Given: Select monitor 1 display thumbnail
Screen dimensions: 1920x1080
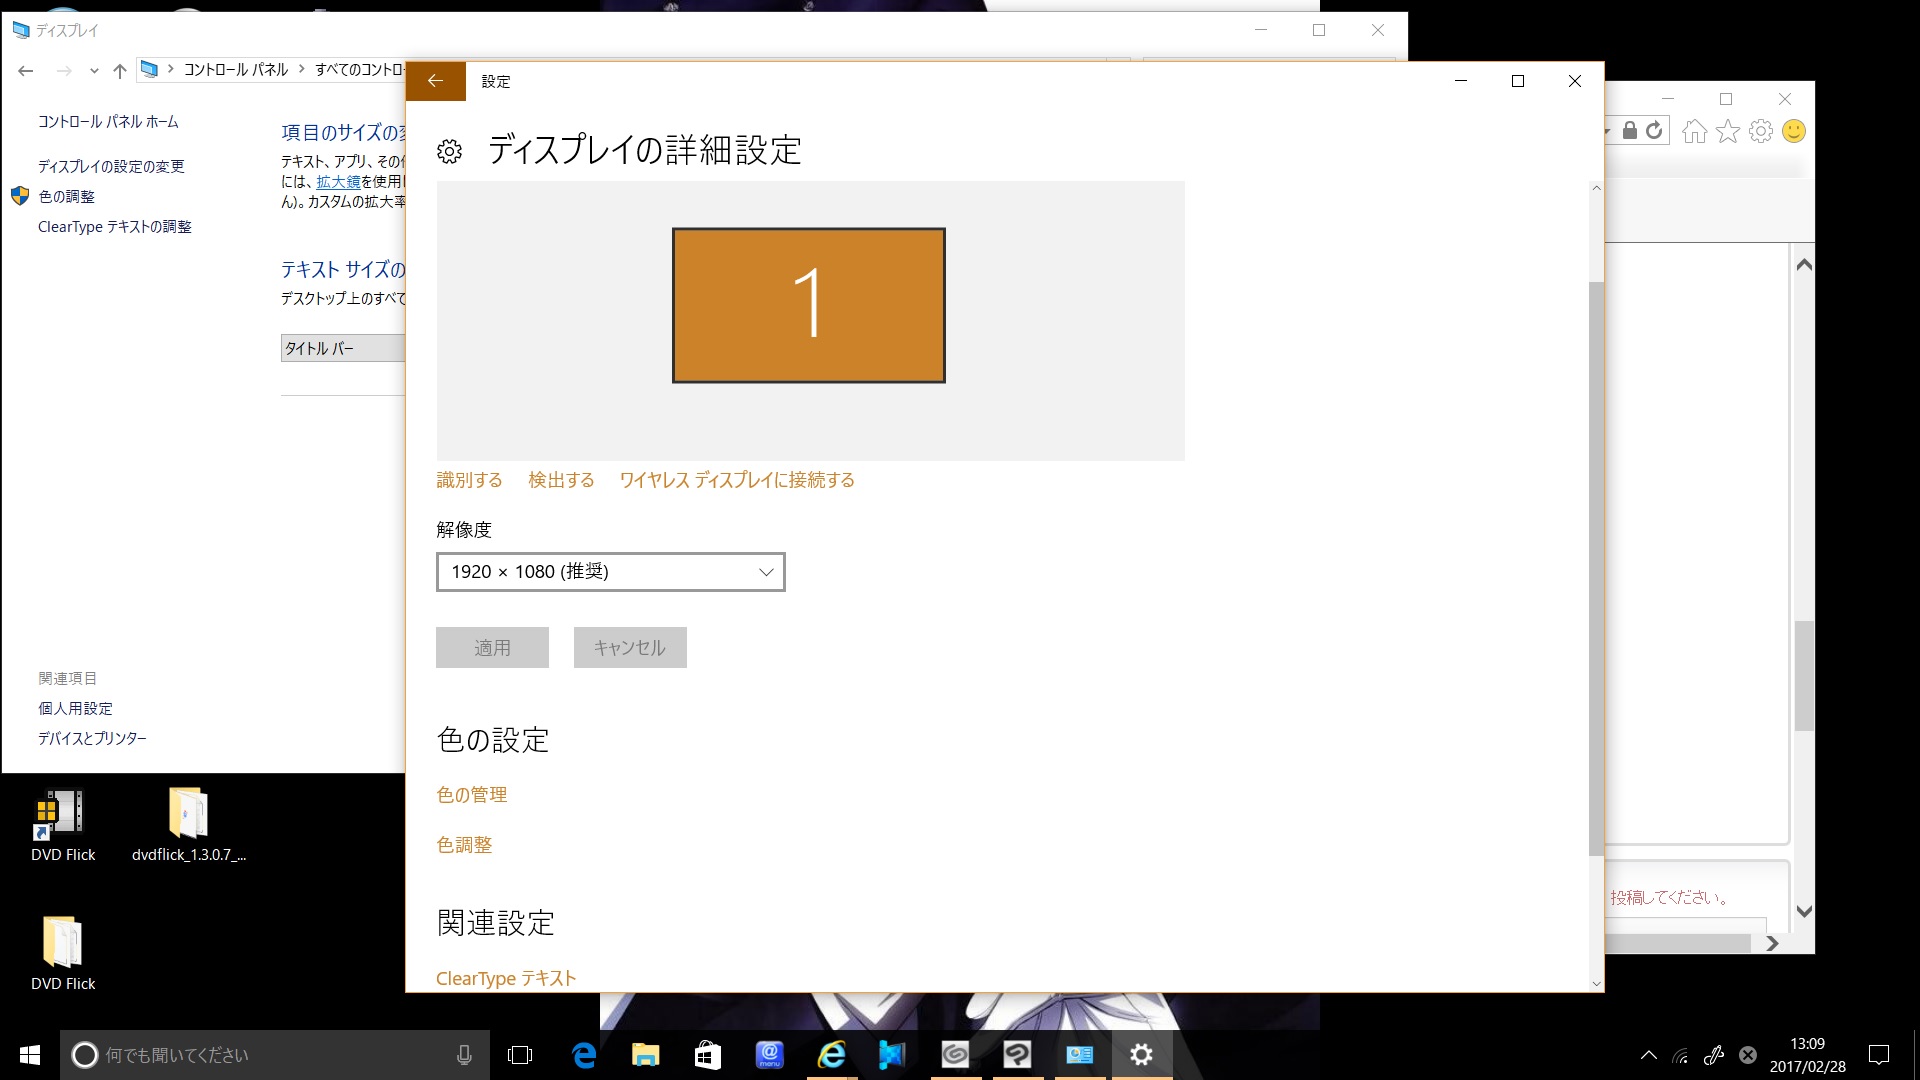Looking at the screenshot, I should coord(808,305).
